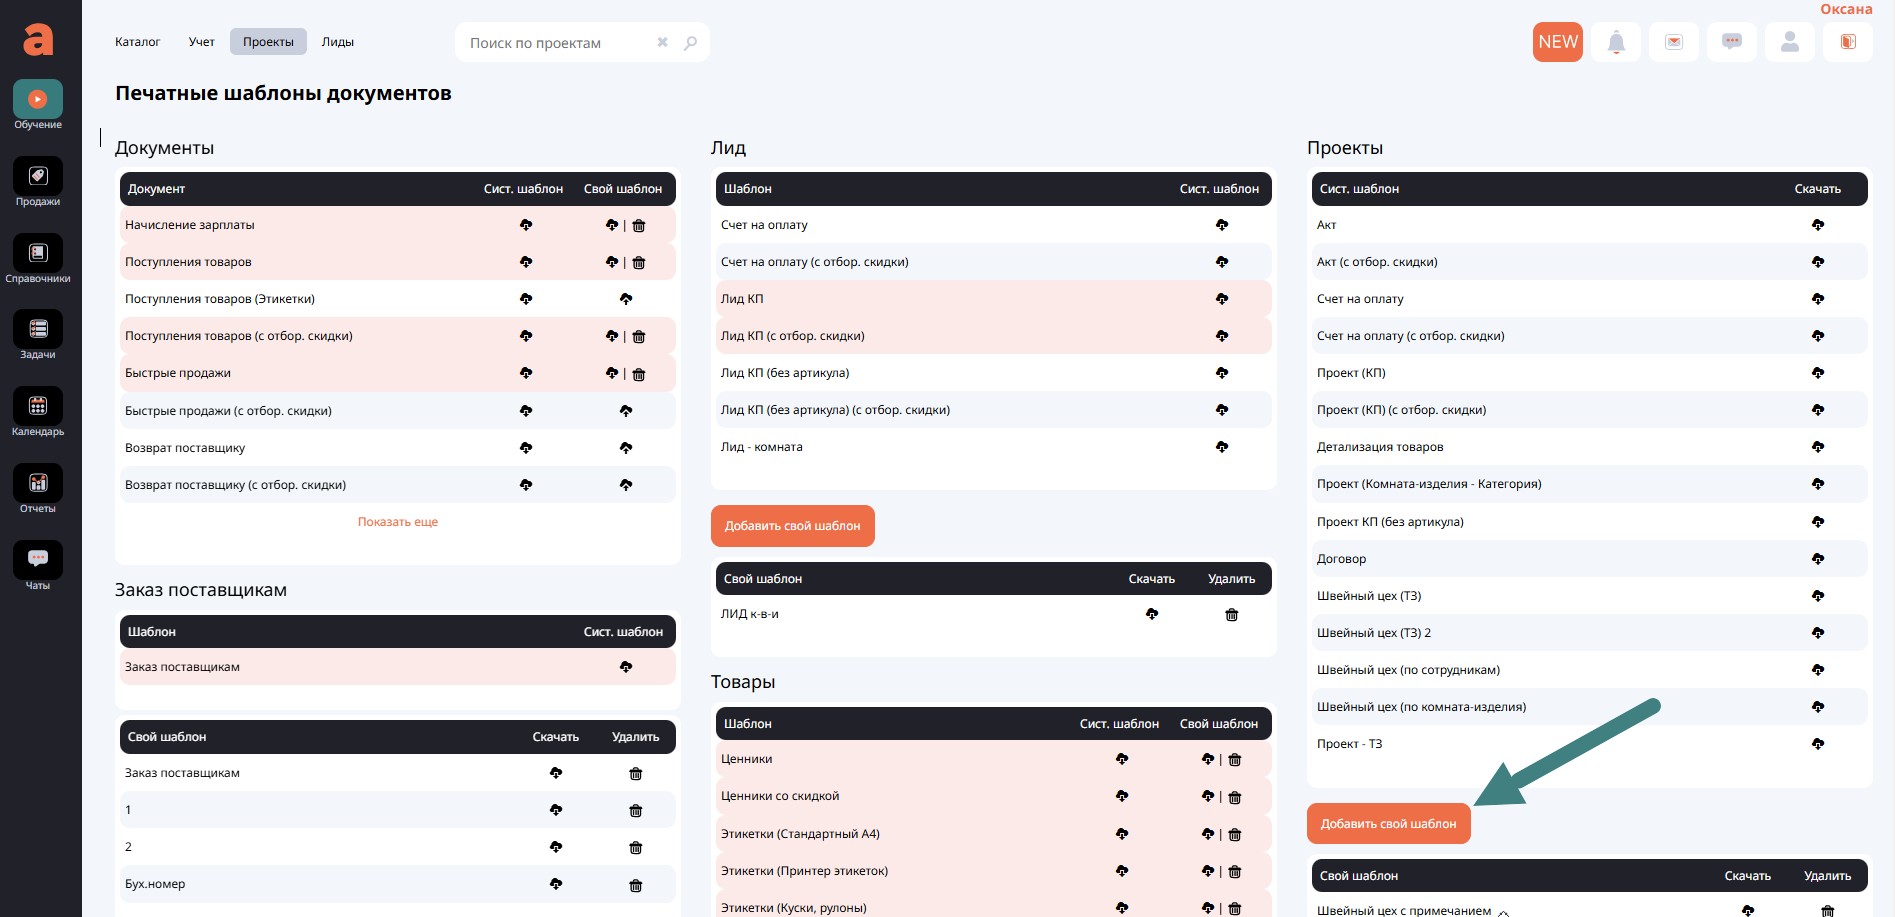Focus the Поиск по проектам search field
Screen dimensions: 1895x917
555,43
